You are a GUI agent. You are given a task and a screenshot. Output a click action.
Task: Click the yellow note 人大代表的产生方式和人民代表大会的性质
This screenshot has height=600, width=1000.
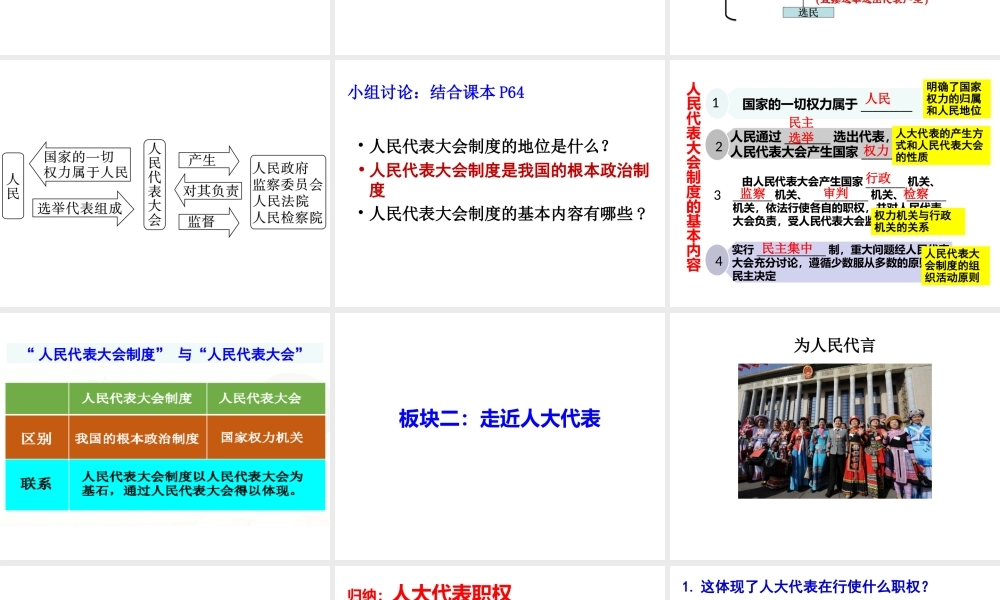(939, 145)
